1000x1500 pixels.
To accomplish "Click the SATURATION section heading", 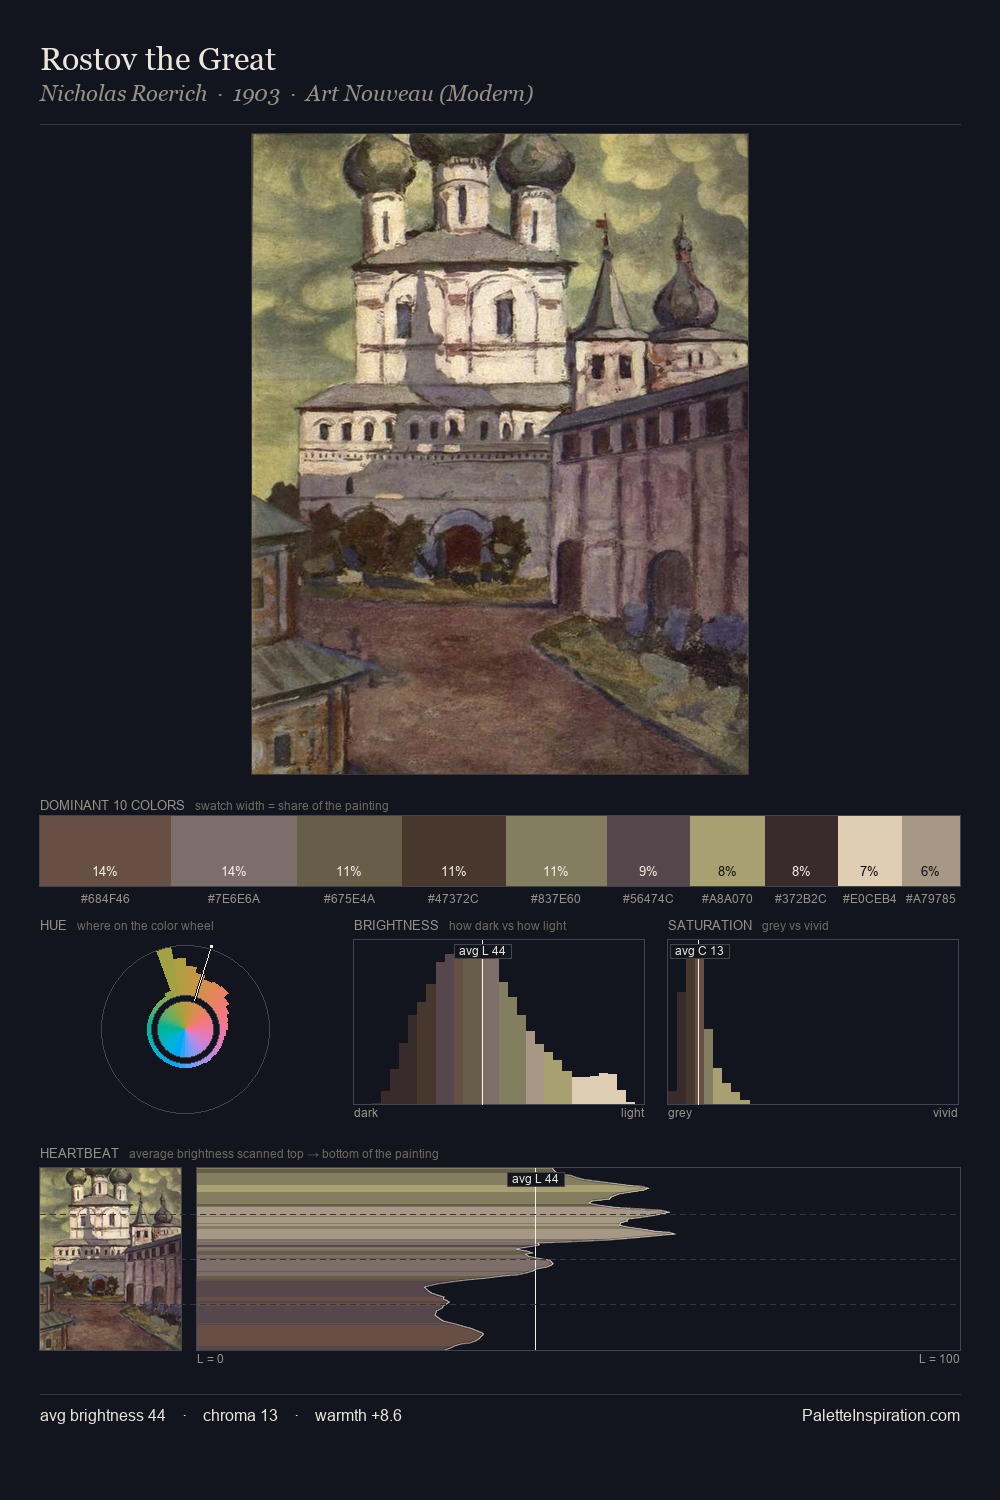I will (710, 925).
